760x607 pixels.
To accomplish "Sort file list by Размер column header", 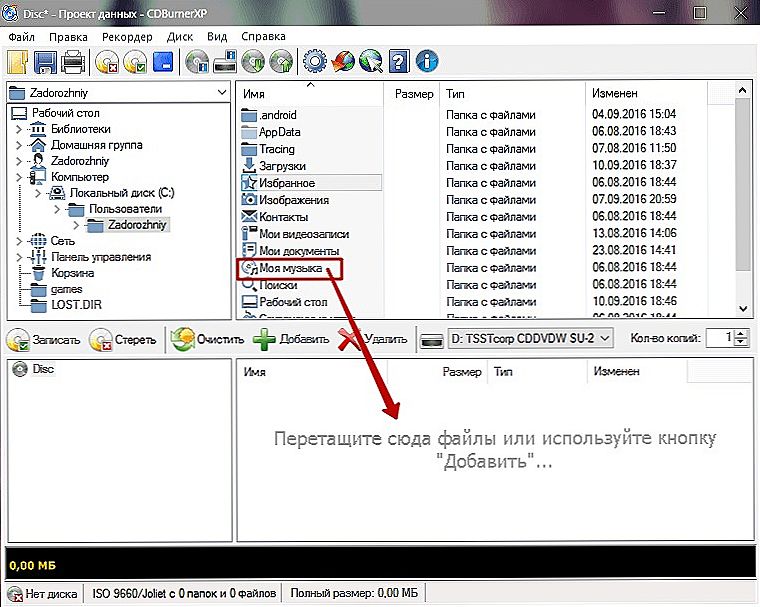I will (412, 94).
